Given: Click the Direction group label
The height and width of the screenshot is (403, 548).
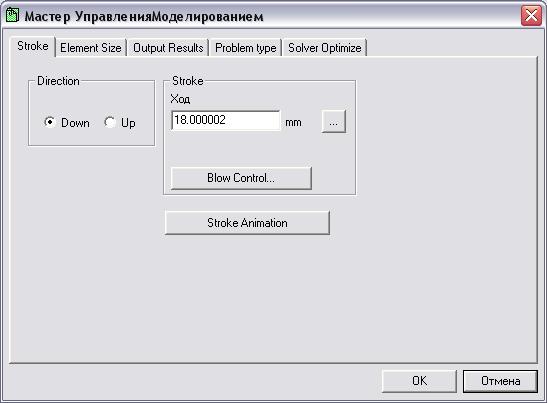Looking at the screenshot, I should (58, 81).
